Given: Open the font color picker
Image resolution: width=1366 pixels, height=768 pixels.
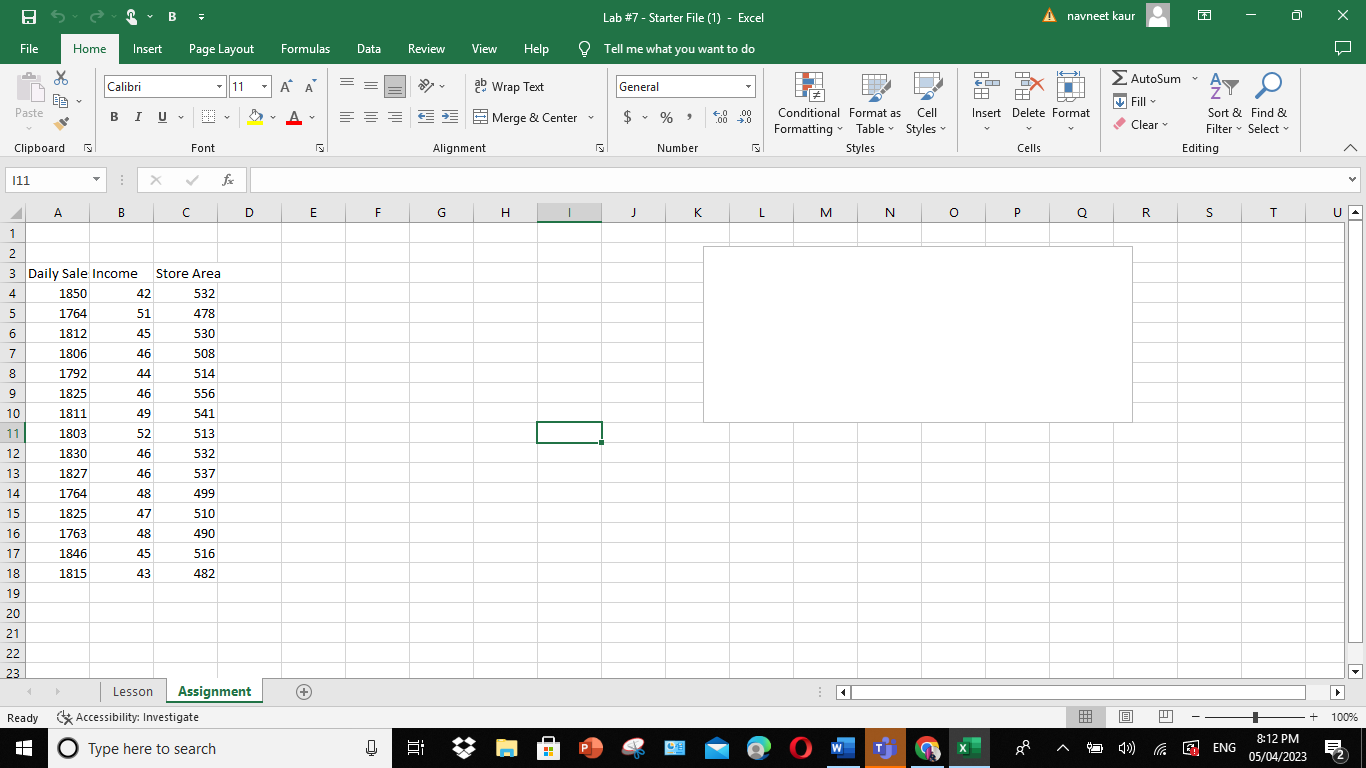Looking at the screenshot, I should point(294,117).
